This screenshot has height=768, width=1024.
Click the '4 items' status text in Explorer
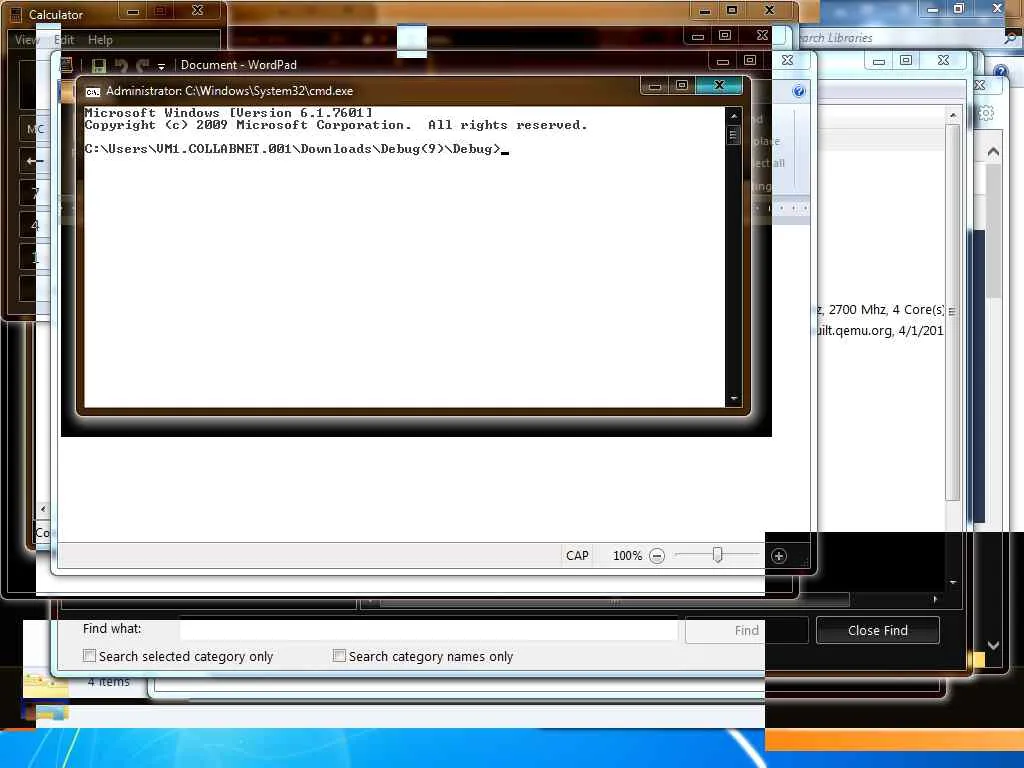(x=108, y=682)
